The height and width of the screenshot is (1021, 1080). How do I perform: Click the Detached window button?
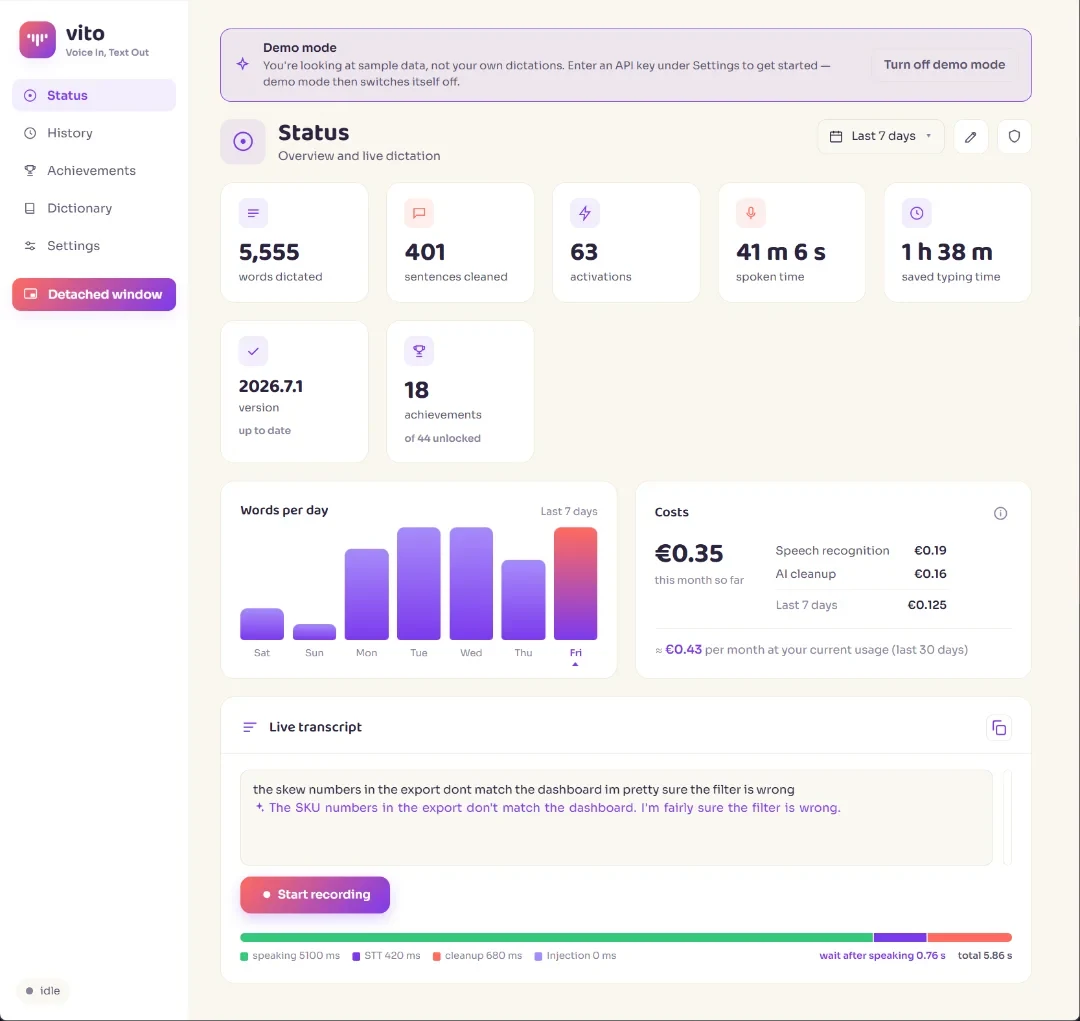tap(94, 294)
